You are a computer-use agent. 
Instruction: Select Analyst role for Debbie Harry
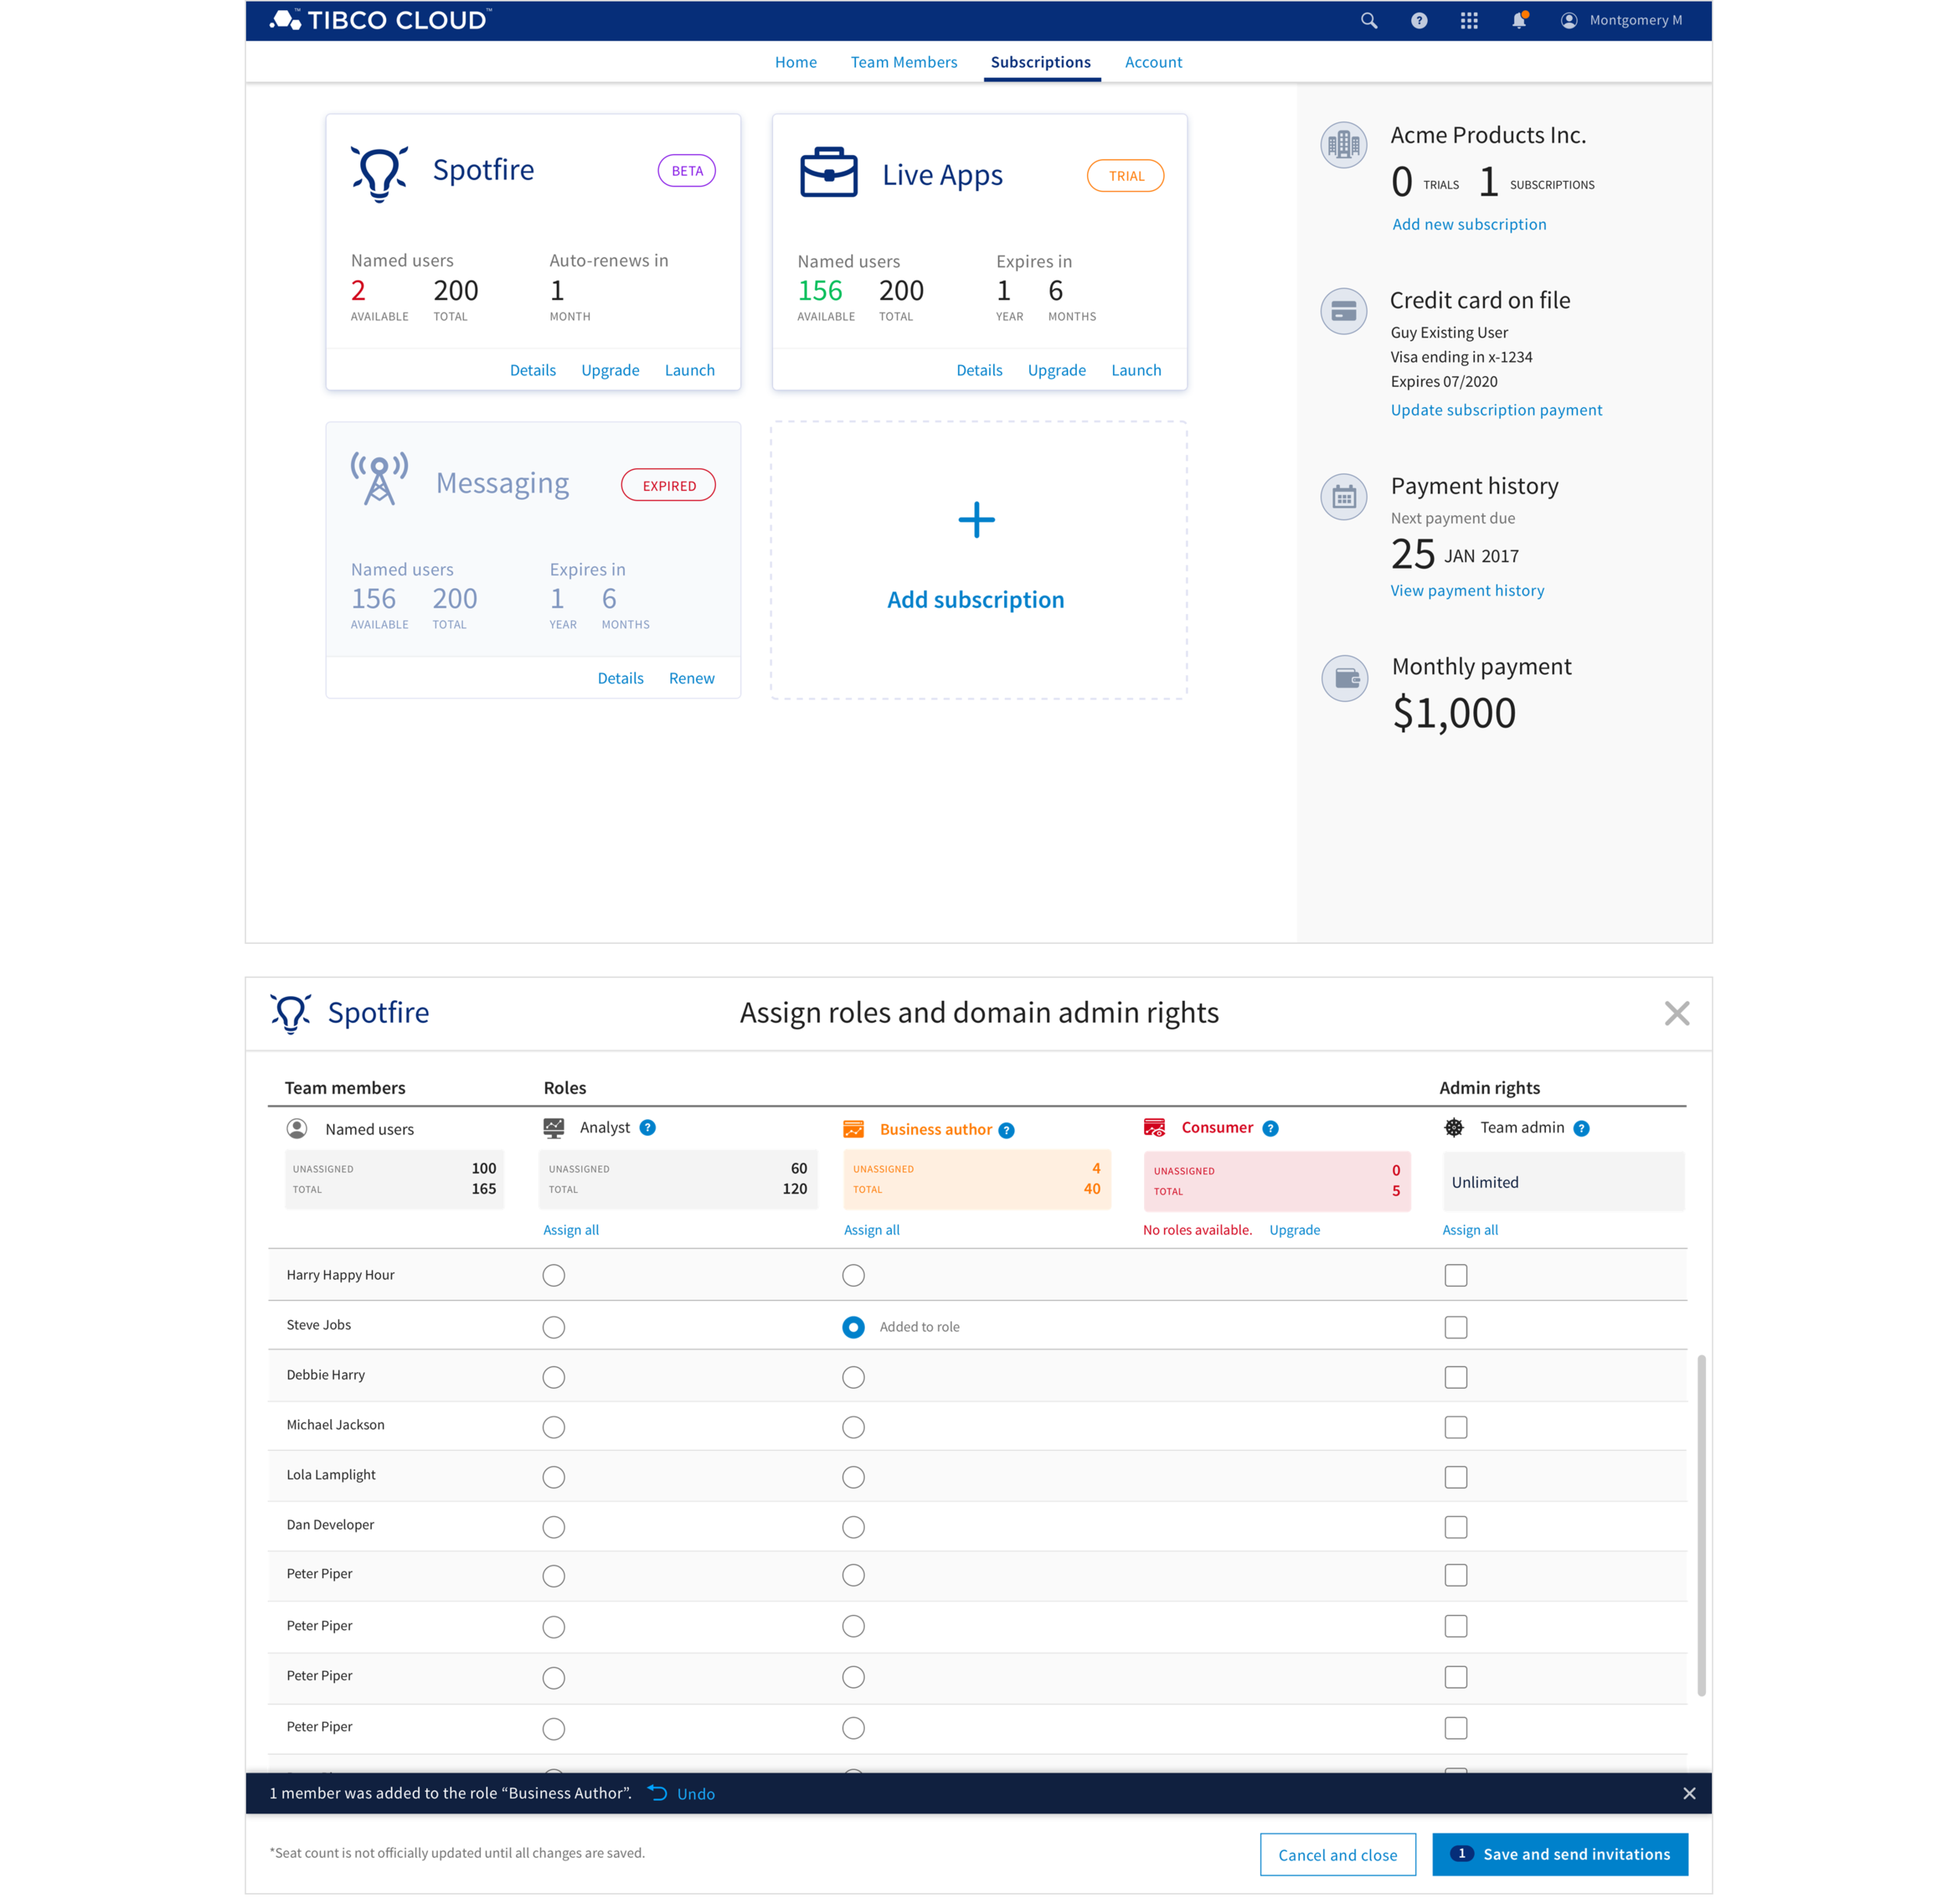(x=553, y=1377)
